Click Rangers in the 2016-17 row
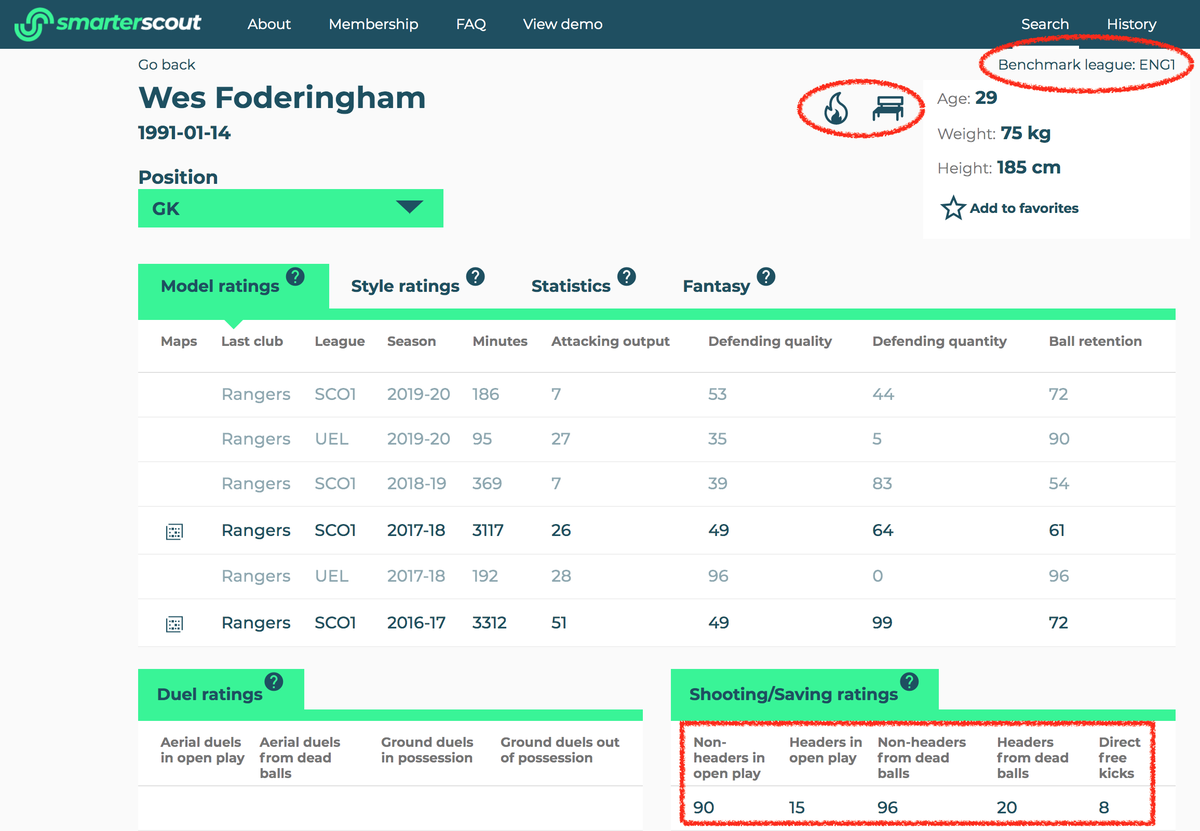The image size is (1200, 831). [256, 623]
